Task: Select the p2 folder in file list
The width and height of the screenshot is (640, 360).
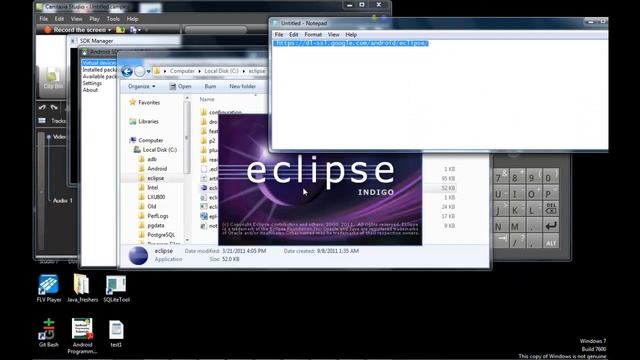Action: pyautogui.click(x=208, y=140)
